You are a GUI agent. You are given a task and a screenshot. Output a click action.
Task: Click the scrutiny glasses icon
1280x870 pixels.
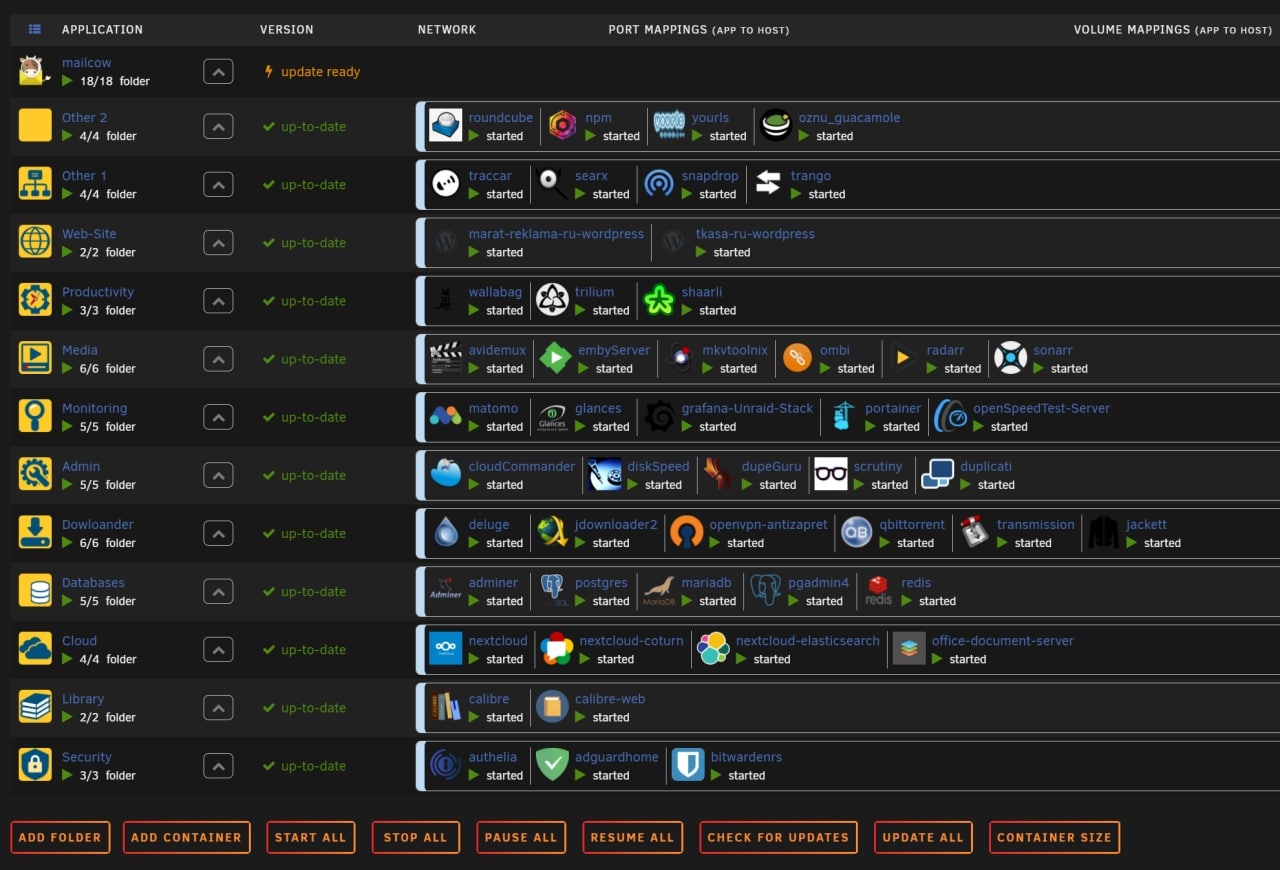(830, 474)
